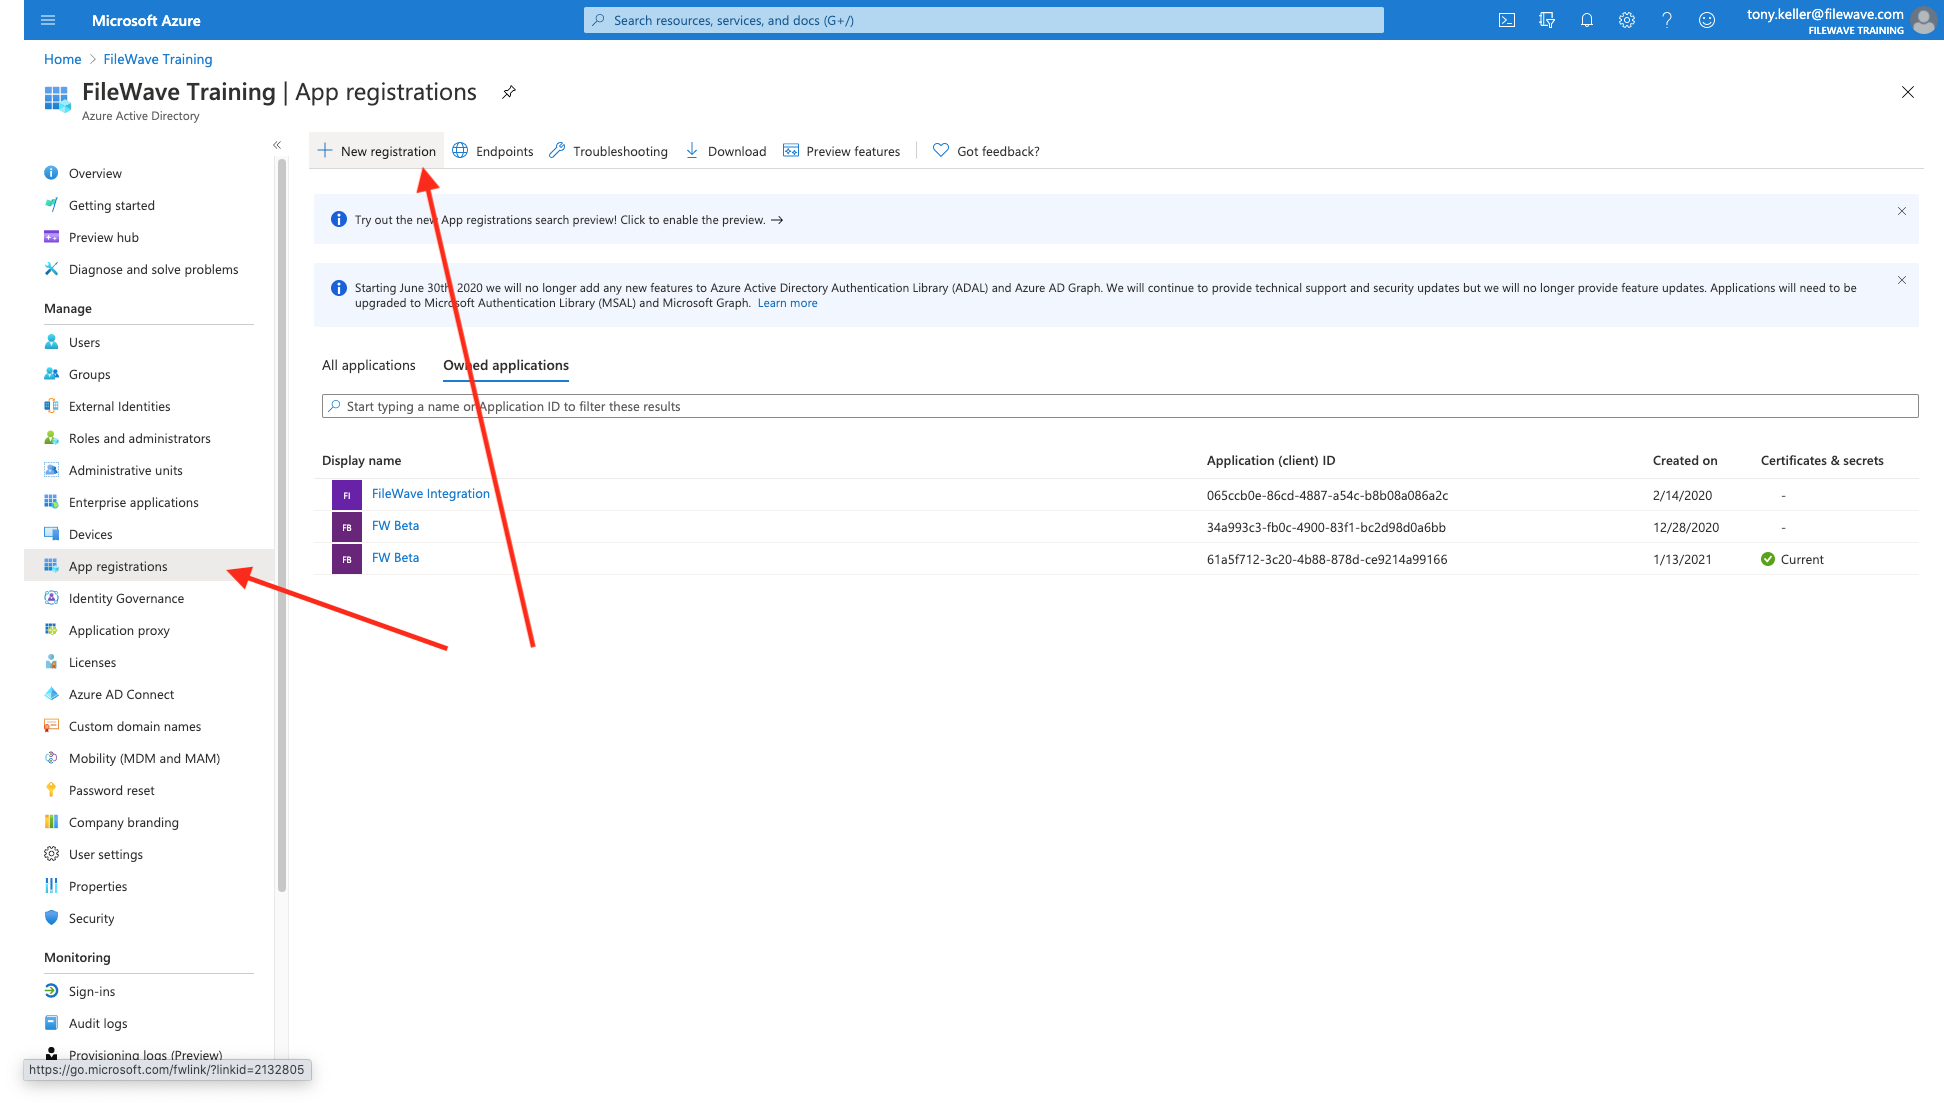Click the Licenses icon
This screenshot has width=1944, height=1108.
[51, 662]
